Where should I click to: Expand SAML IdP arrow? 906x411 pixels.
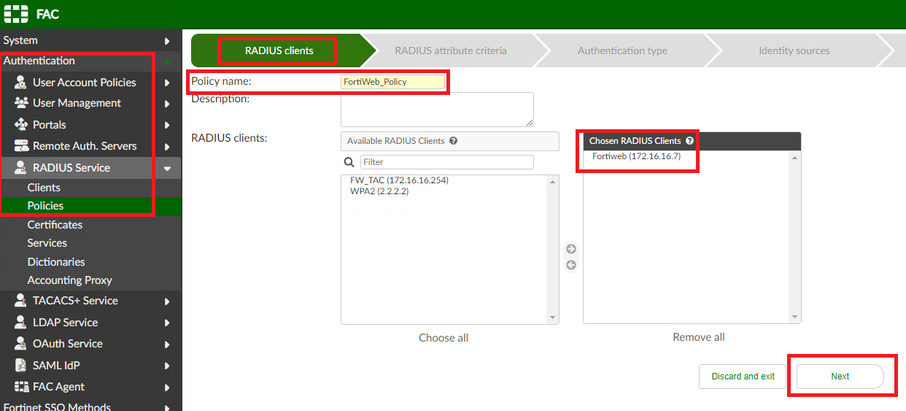[x=167, y=366]
